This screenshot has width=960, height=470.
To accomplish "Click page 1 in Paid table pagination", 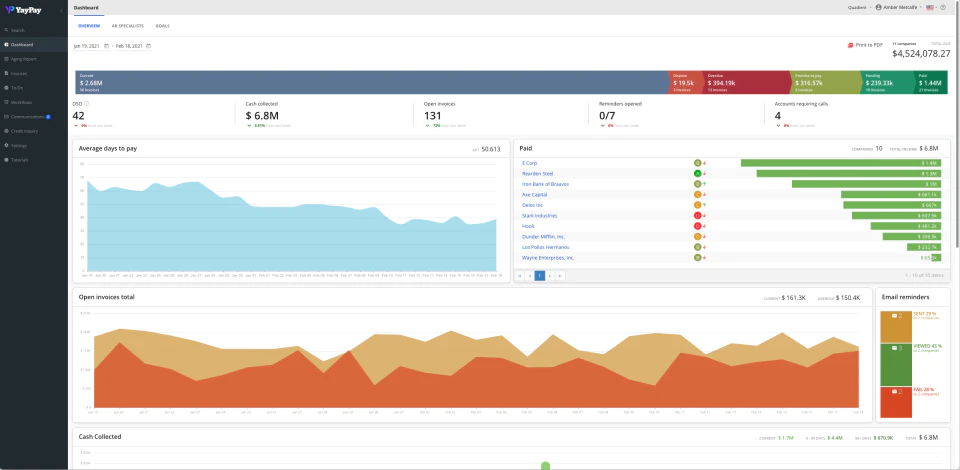I will pyautogui.click(x=539, y=276).
